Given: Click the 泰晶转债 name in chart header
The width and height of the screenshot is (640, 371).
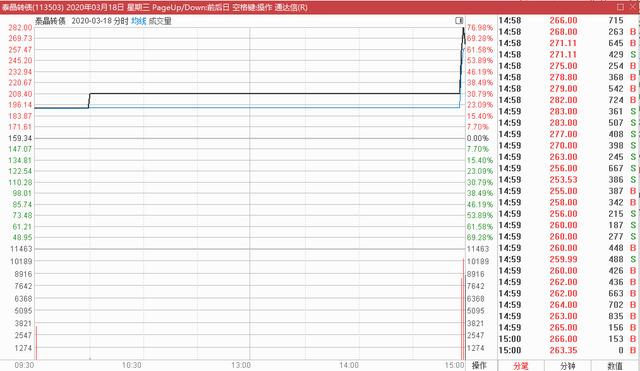Looking at the screenshot, I should tap(50, 21).
